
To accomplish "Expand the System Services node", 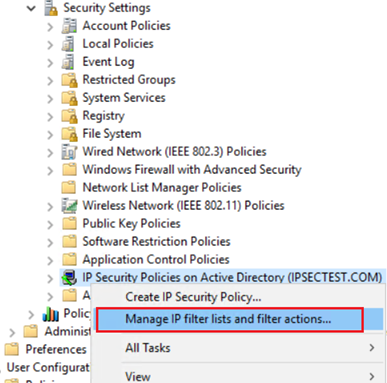I will pos(50,99).
